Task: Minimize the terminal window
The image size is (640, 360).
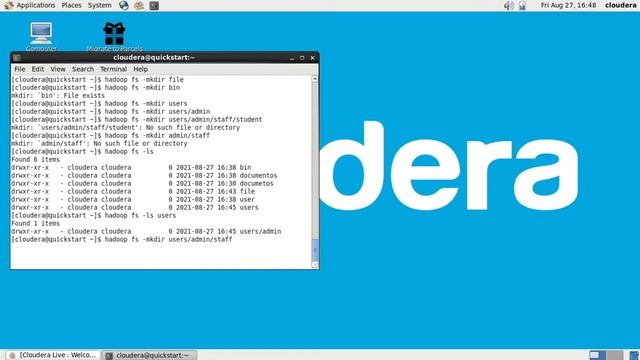Action: [x=292, y=58]
